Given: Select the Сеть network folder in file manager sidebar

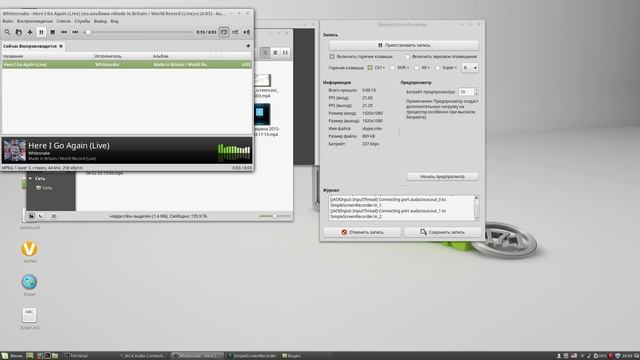Looking at the screenshot, I should pyautogui.click(x=44, y=188).
